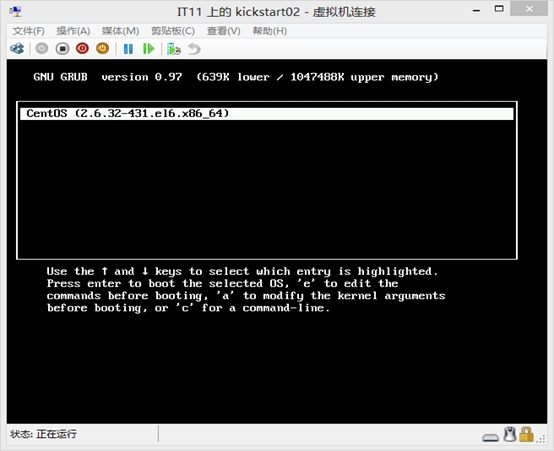Image resolution: width=554 pixels, height=451 pixels.
Task: Open the 媒体(M) menu
Action: [120, 31]
